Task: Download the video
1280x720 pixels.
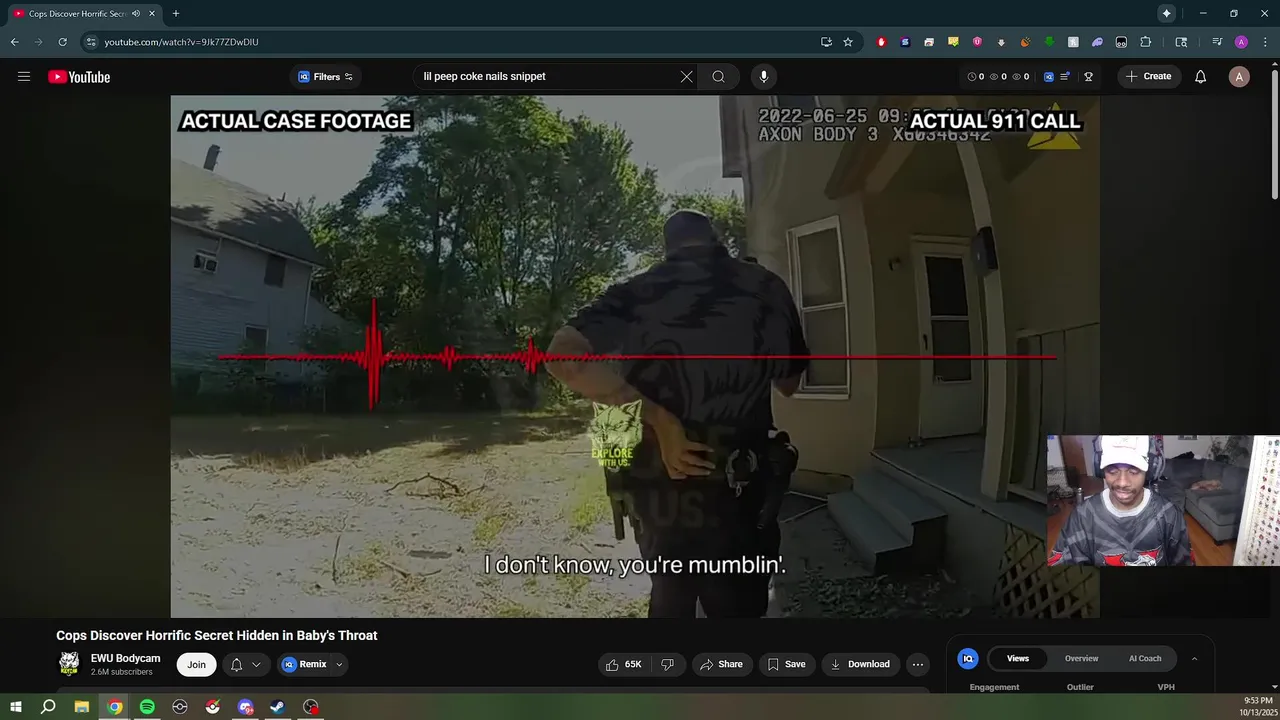Action: click(x=860, y=664)
